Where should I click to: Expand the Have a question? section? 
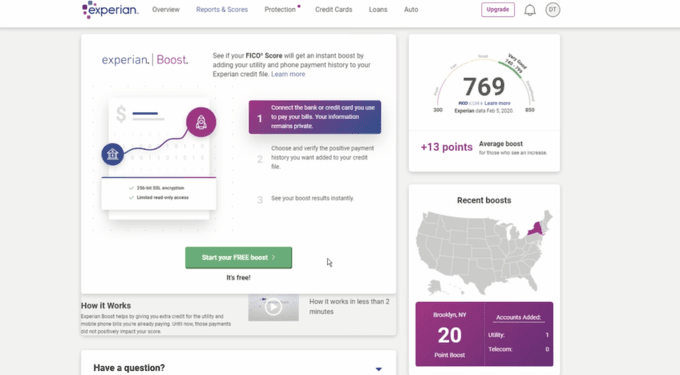coord(239,368)
